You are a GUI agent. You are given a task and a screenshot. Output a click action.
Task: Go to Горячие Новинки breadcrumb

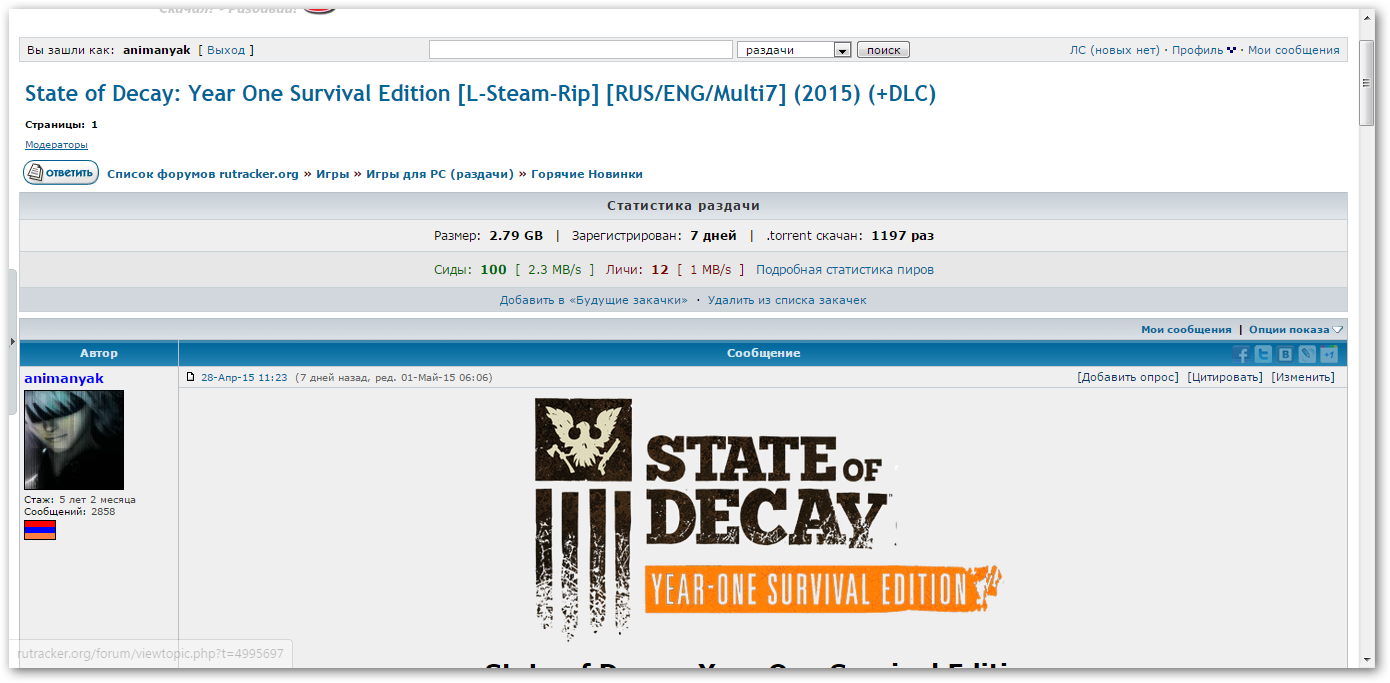point(587,174)
